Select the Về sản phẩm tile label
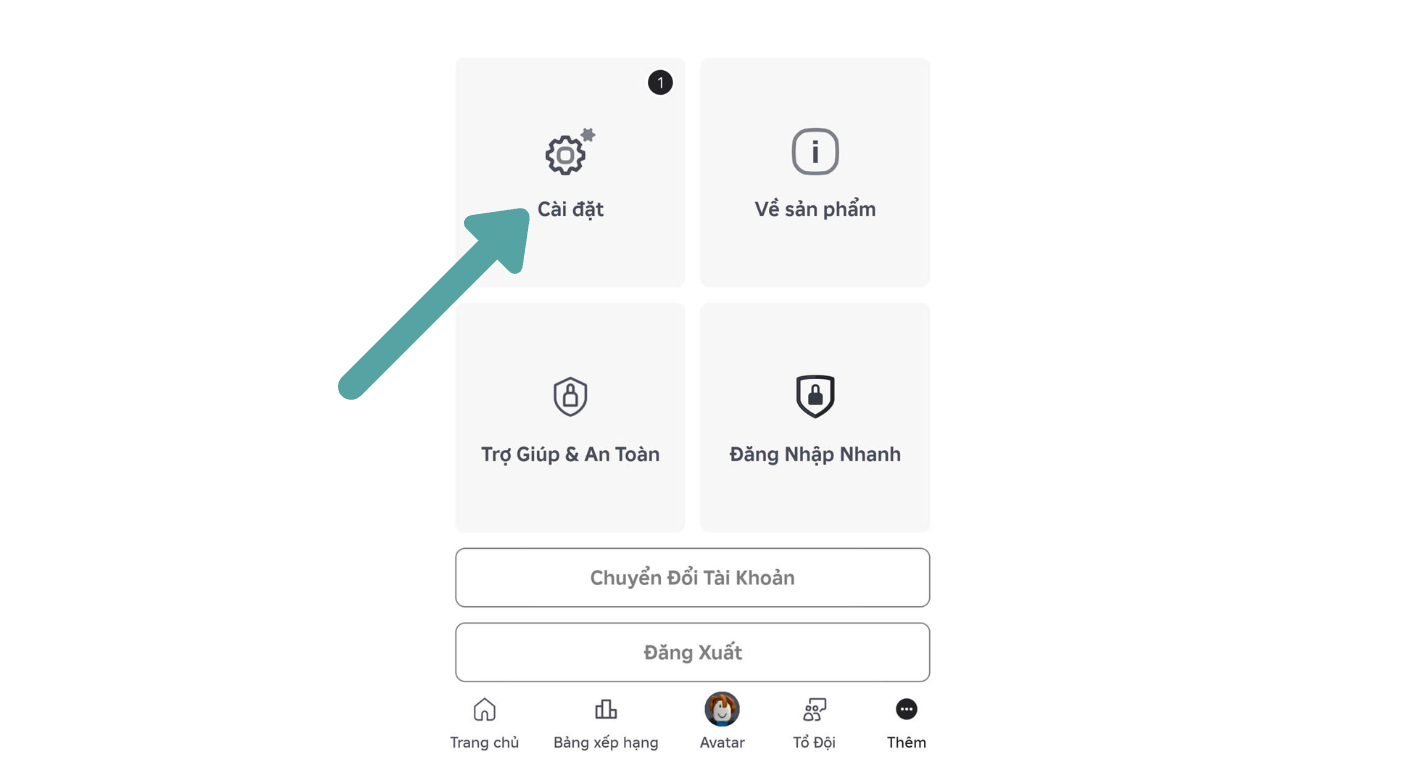The height and width of the screenshot is (776, 1422). point(815,209)
